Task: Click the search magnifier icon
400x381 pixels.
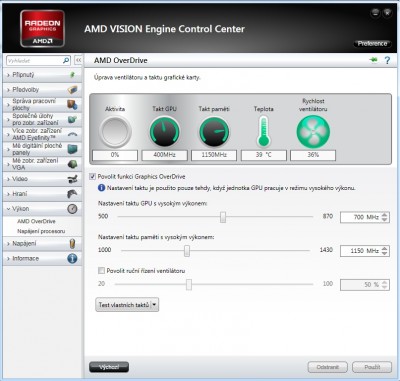Action: [66, 61]
